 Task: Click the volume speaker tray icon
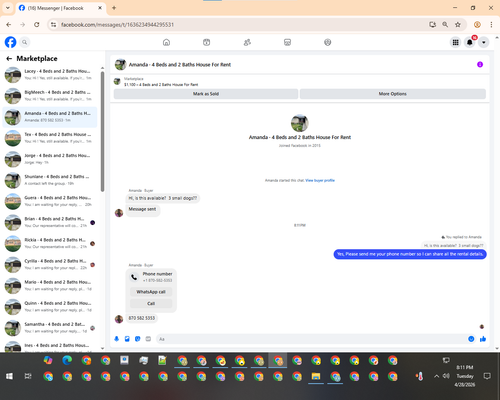tap(446, 376)
